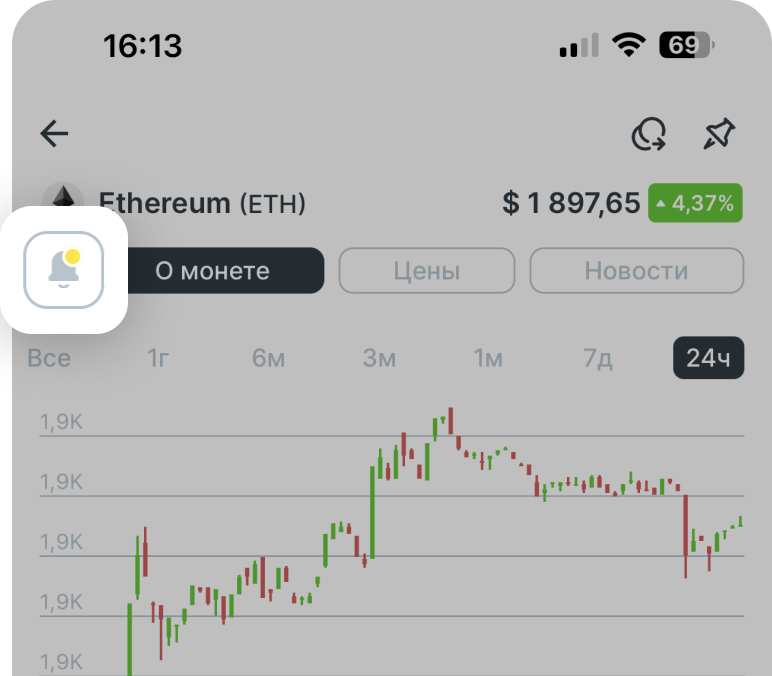
Task: Switch to the «О монете» tab
Action: (x=212, y=270)
